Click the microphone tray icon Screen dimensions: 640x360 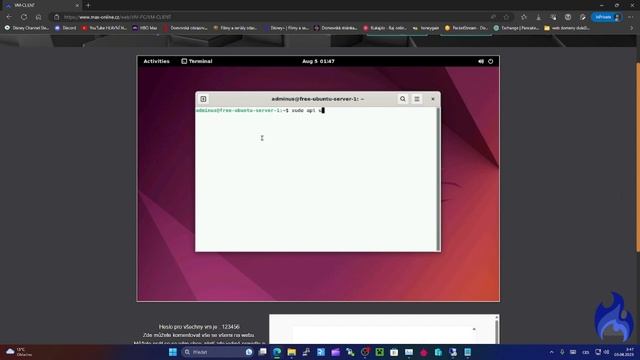coord(562,352)
